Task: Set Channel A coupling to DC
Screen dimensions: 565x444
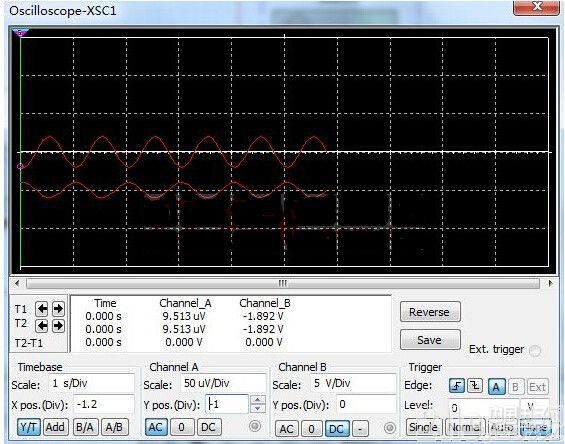Action: tap(208, 427)
